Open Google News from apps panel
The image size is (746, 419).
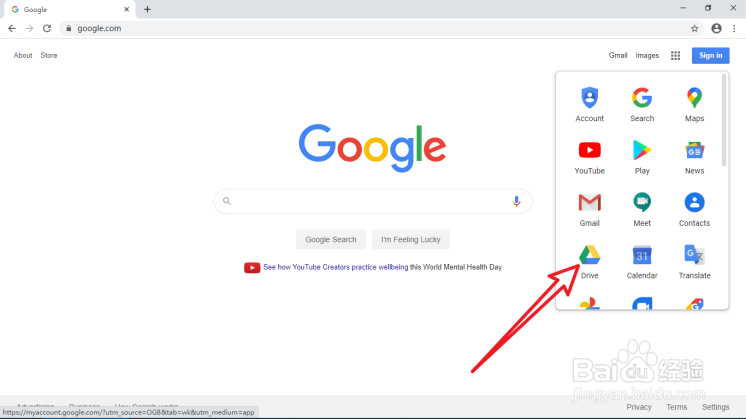[x=694, y=157]
